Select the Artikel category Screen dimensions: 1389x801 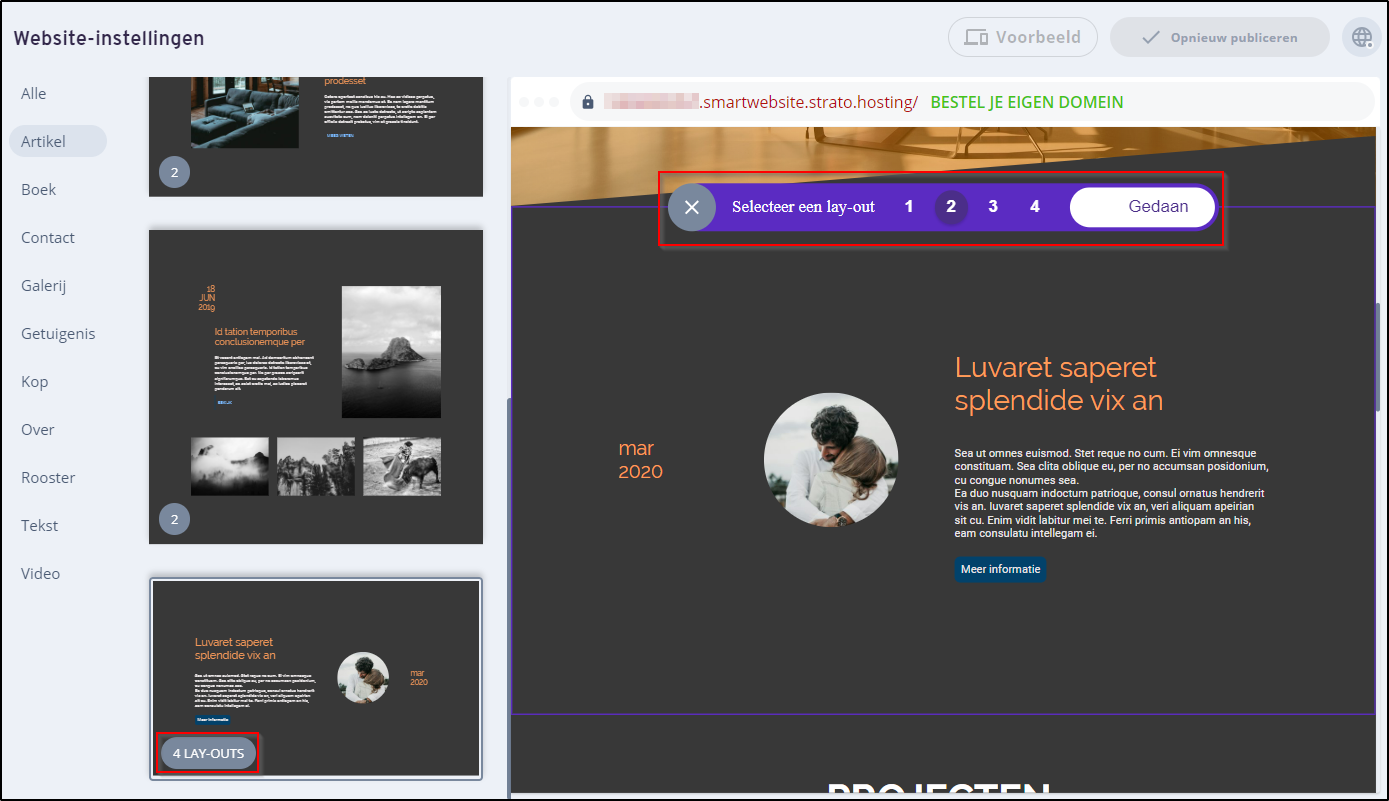coord(44,142)
